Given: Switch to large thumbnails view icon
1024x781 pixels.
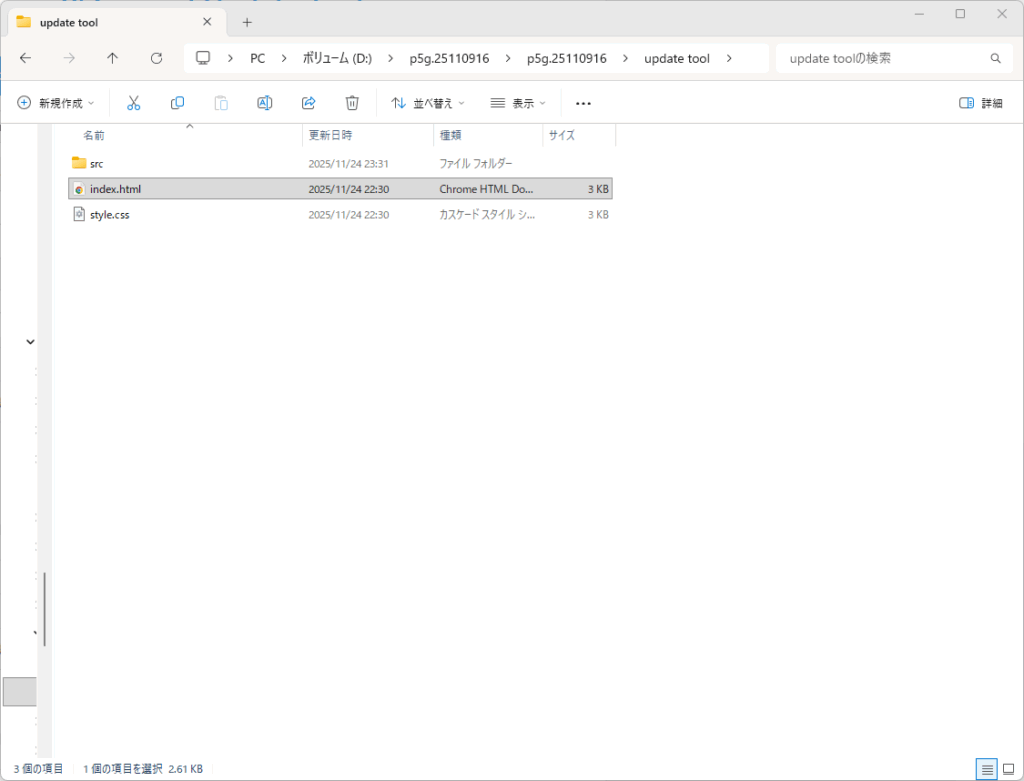Looking at the screenshot, I should (x=1008, y=769).
